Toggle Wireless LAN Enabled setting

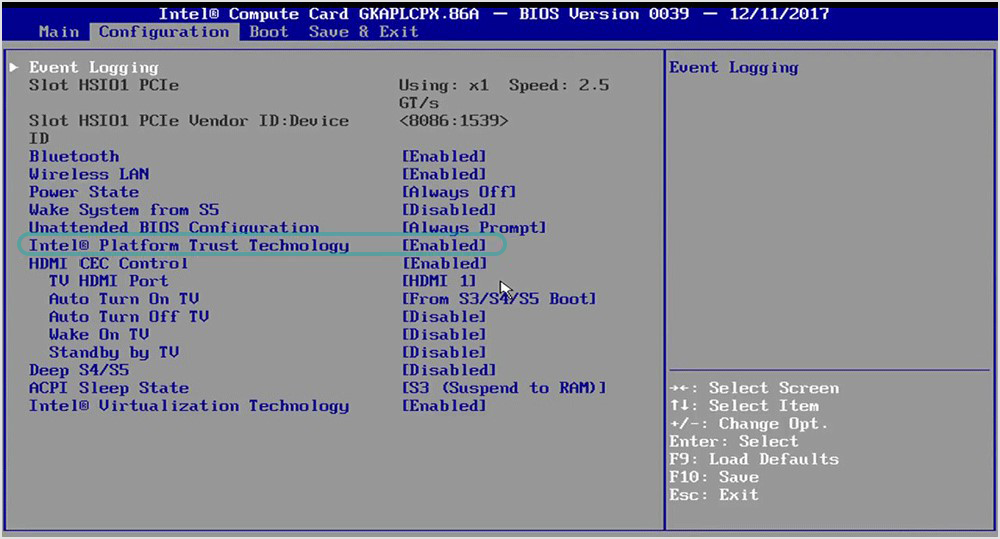443,175
